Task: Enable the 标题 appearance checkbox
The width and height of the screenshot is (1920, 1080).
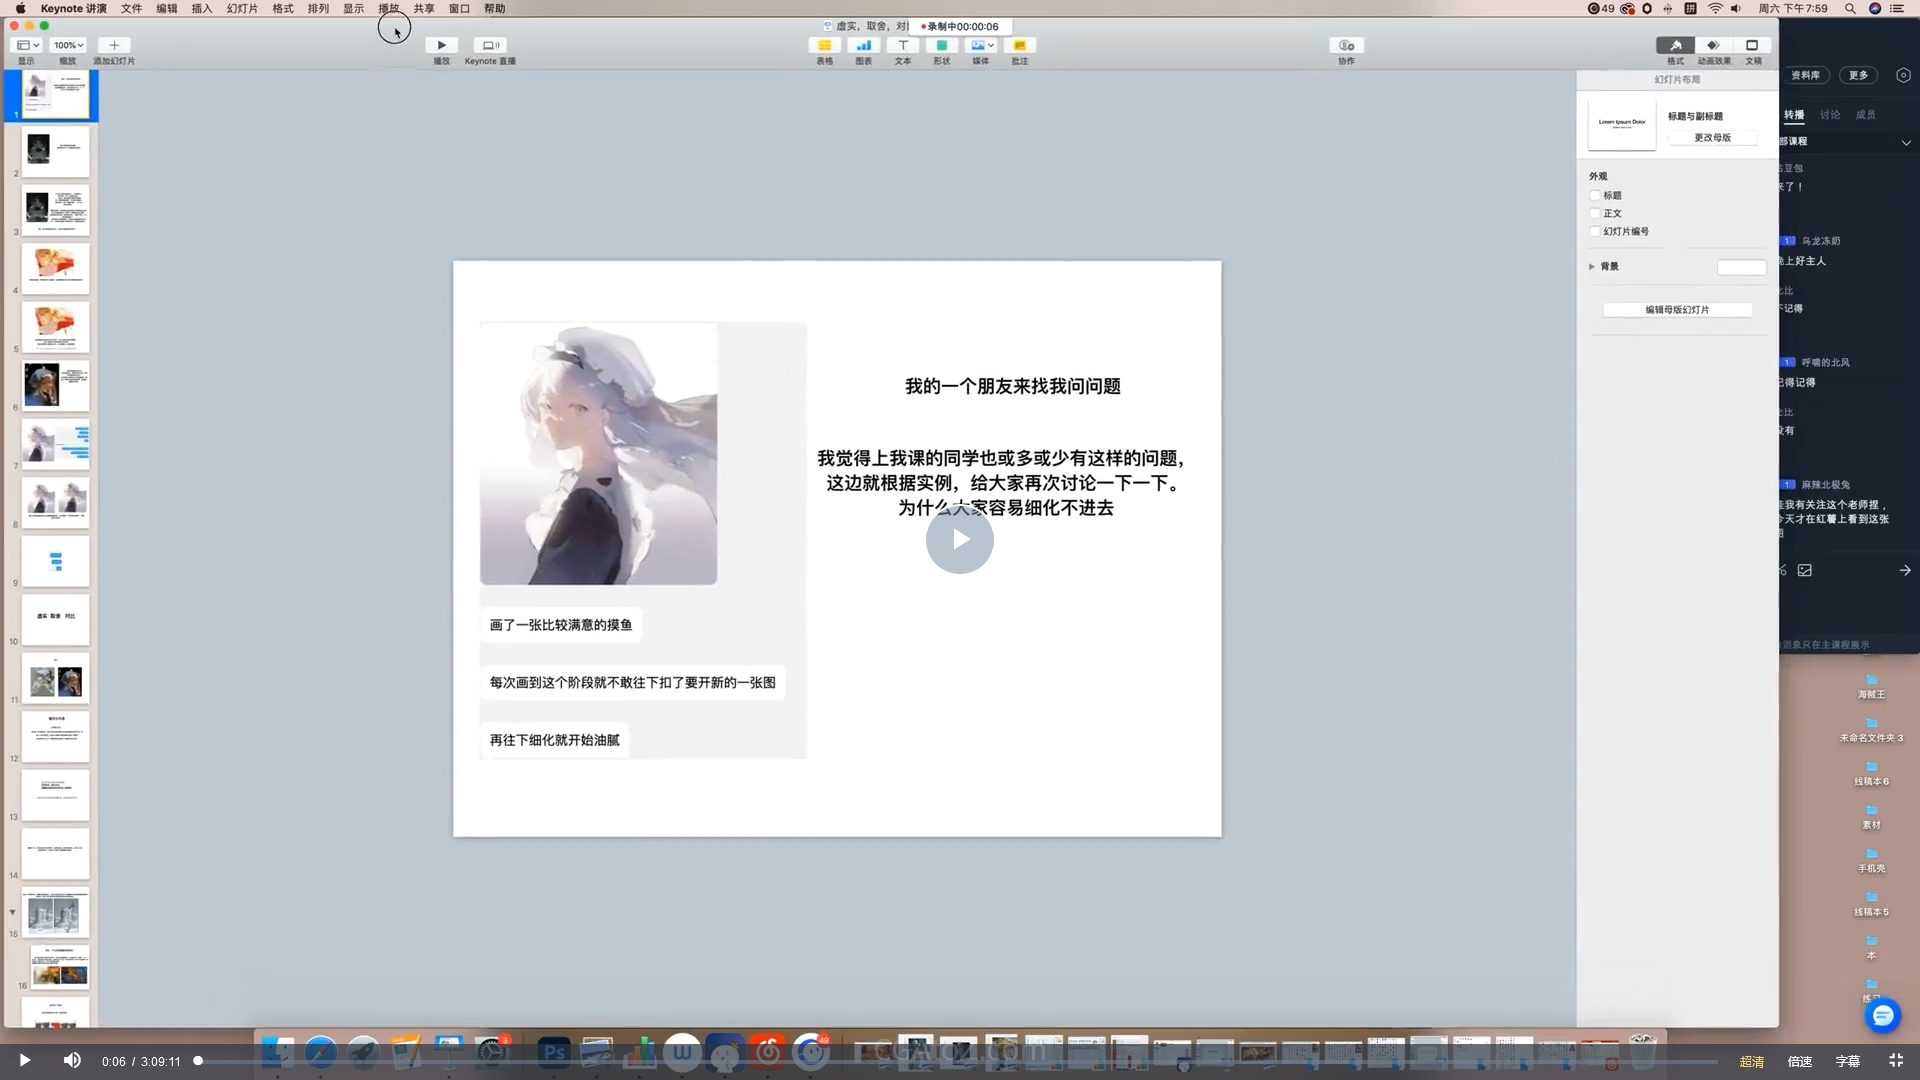Action: tap(1595, 196)
